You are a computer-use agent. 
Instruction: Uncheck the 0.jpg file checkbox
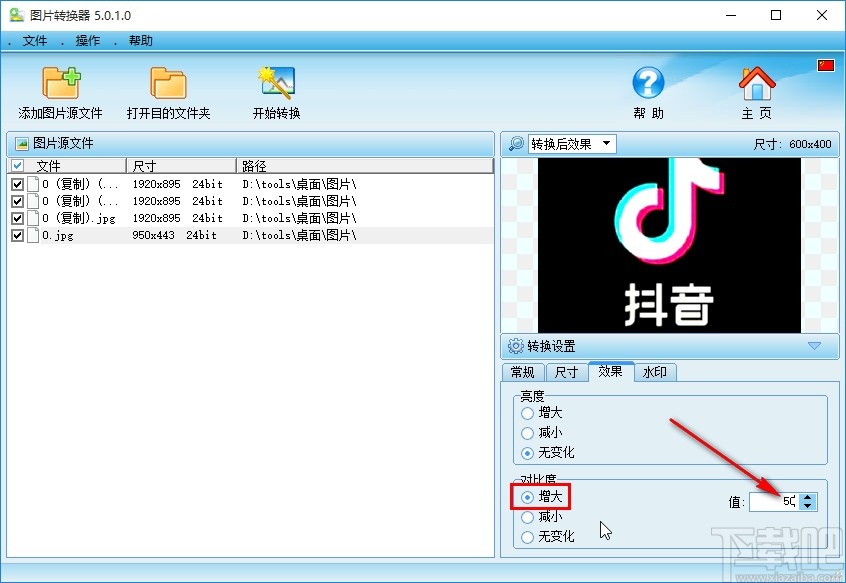pyautogui.click(x=17, y=235)
